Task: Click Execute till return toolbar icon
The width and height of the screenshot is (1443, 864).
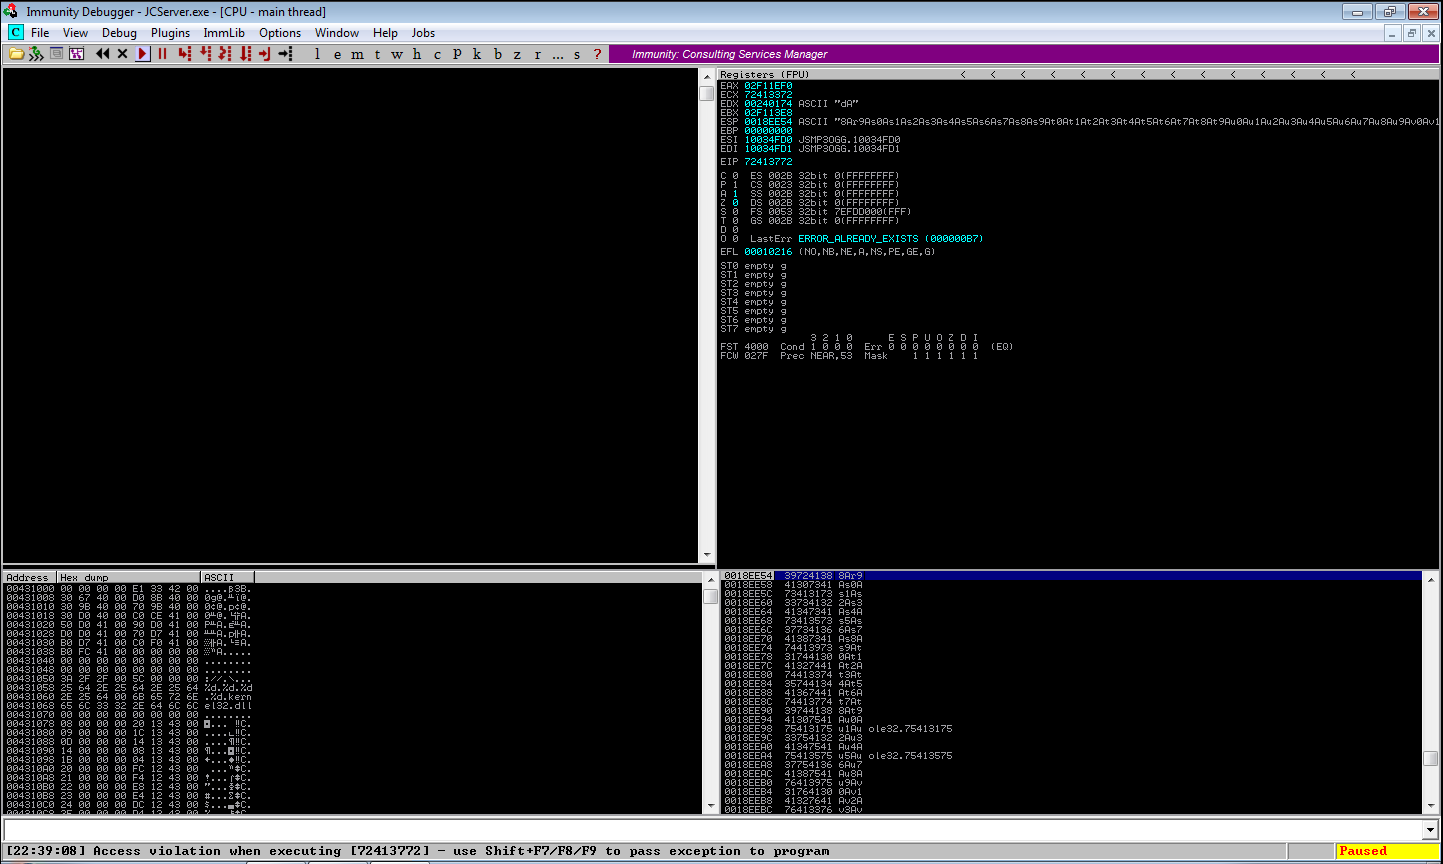Action: [x=265, y=54]
